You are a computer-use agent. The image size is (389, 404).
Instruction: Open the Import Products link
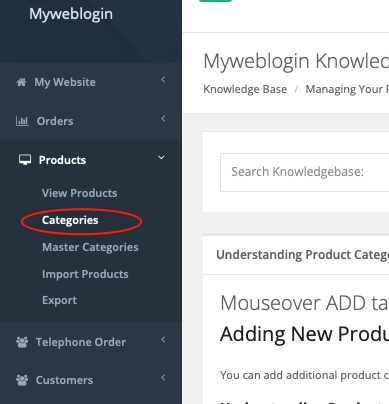[85, 274]
